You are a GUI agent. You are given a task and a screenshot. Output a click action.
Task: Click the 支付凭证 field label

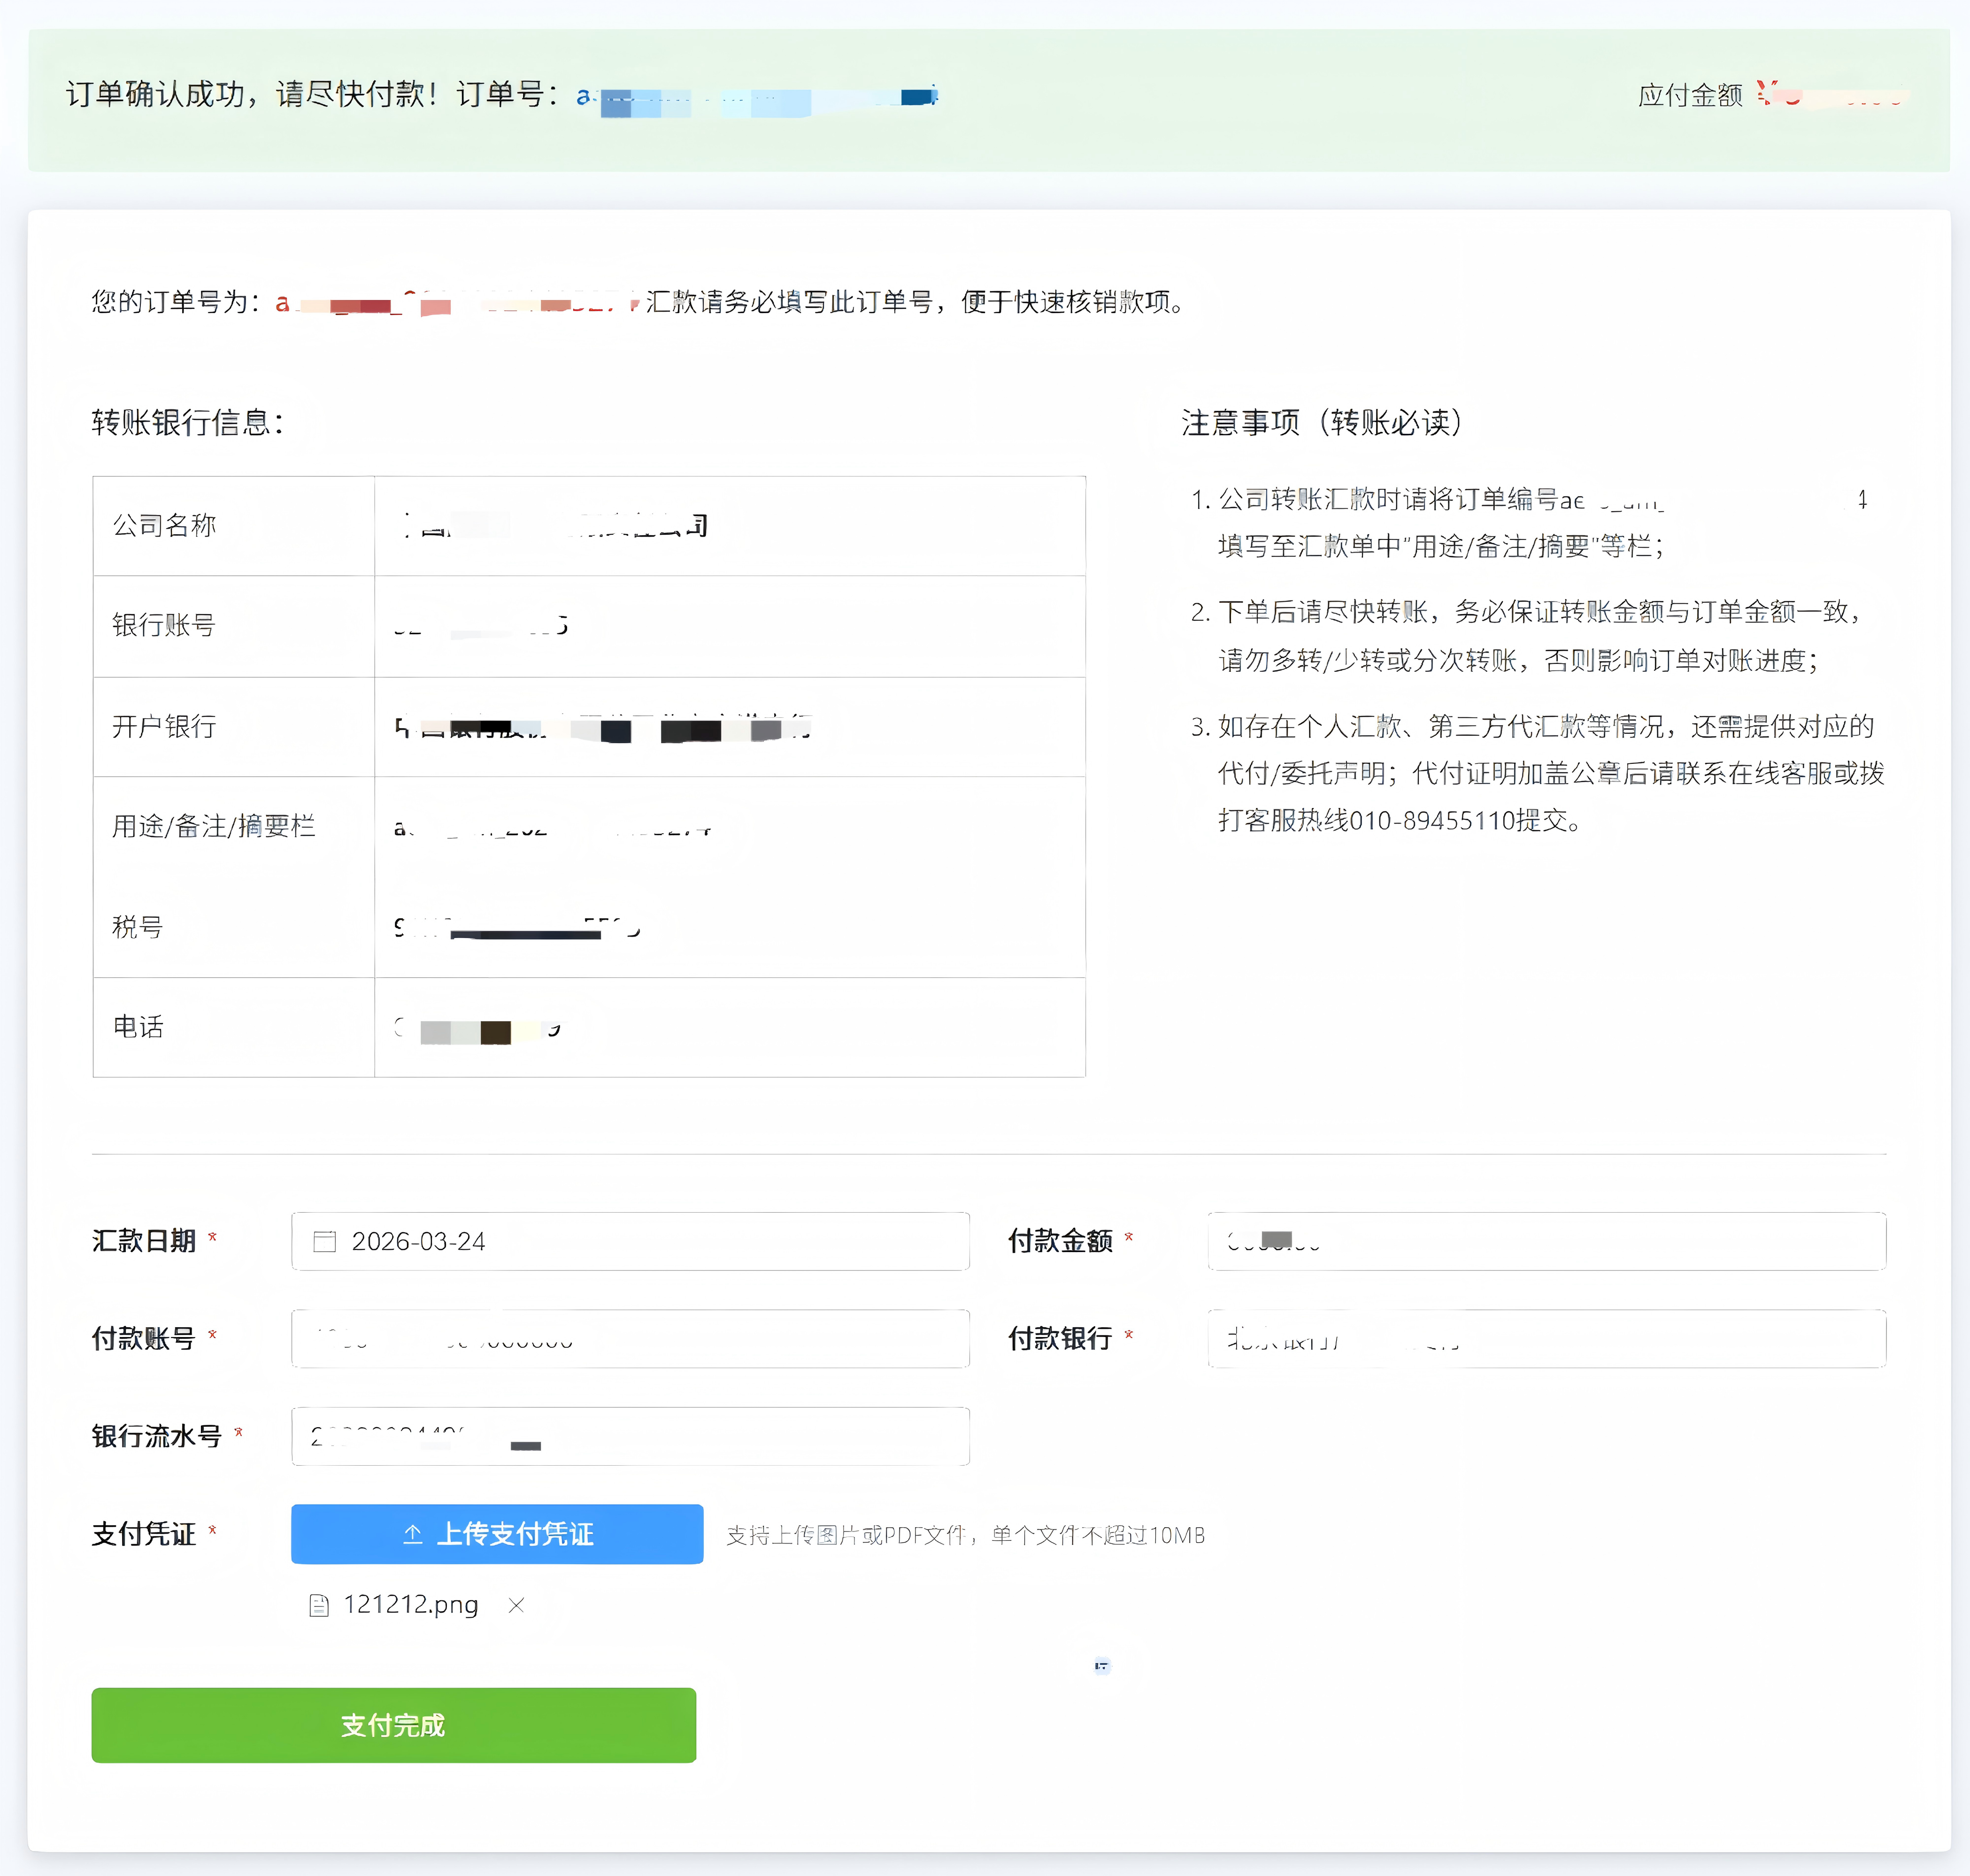click(x=144, y=1534)
